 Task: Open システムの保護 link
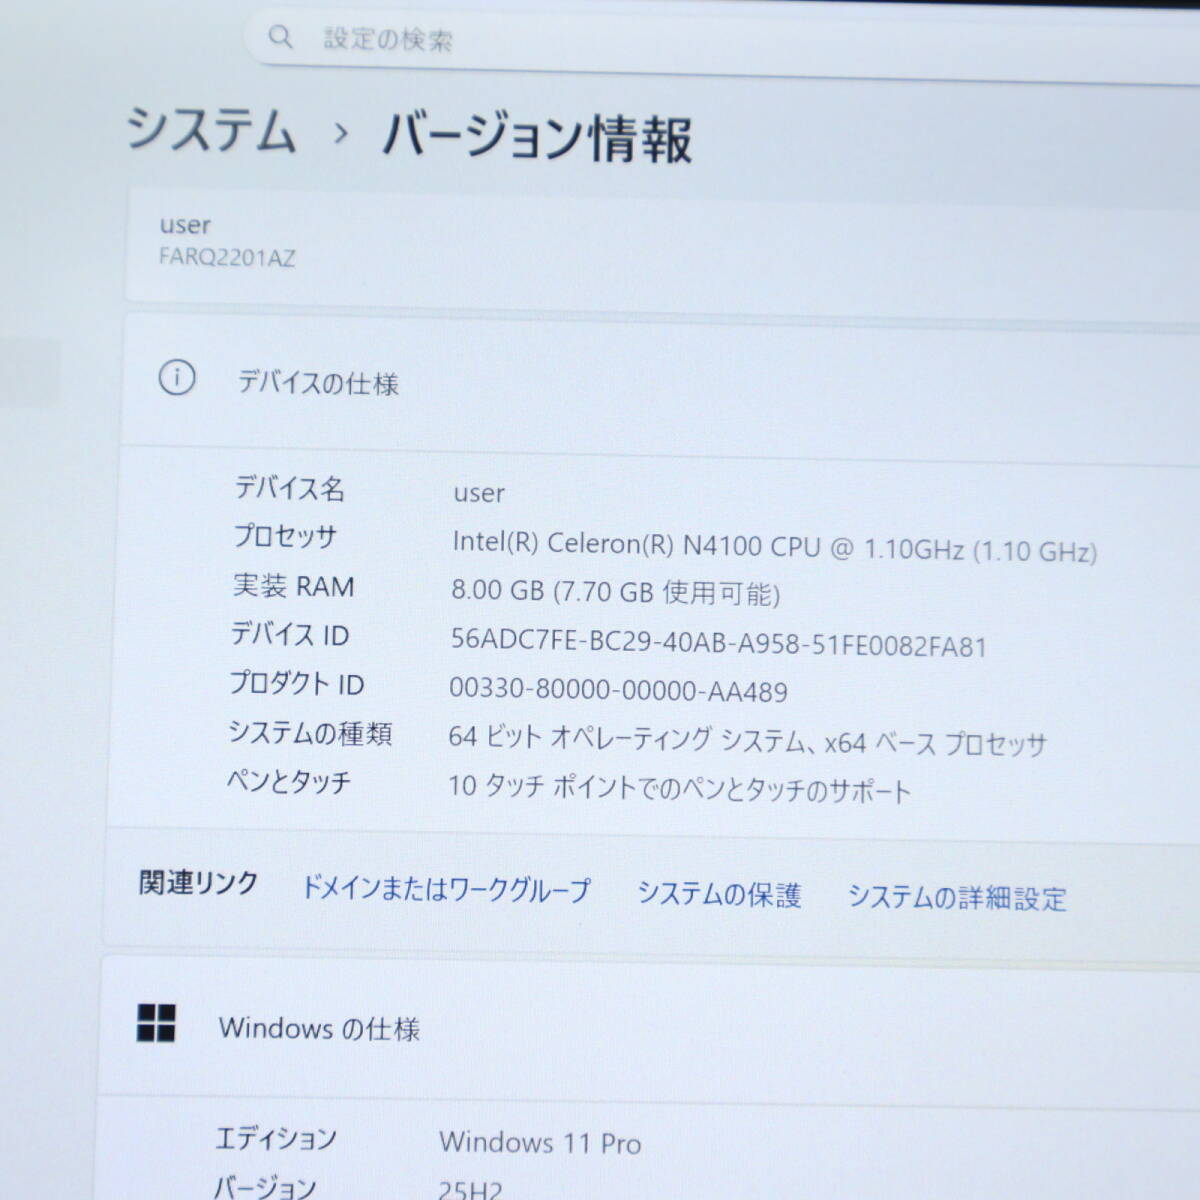[719, 893]
